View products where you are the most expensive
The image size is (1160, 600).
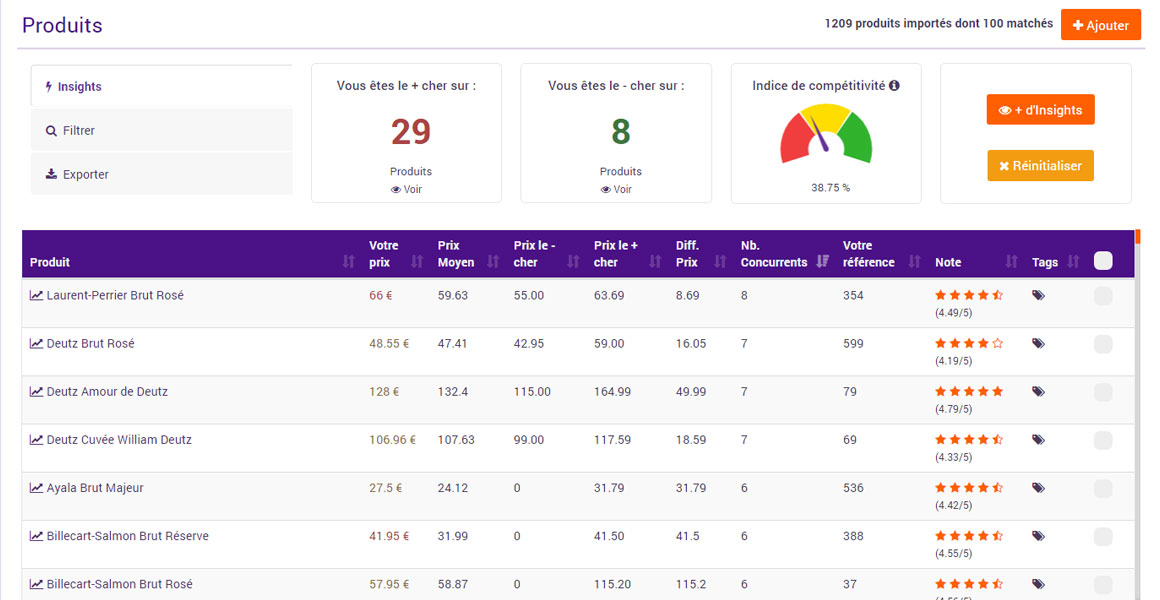(407, 189)
